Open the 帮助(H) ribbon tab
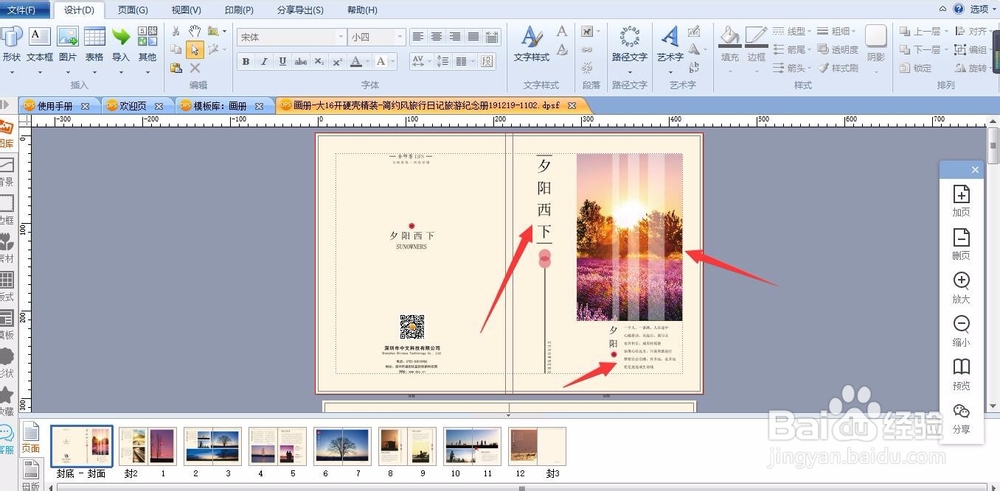 362,10
